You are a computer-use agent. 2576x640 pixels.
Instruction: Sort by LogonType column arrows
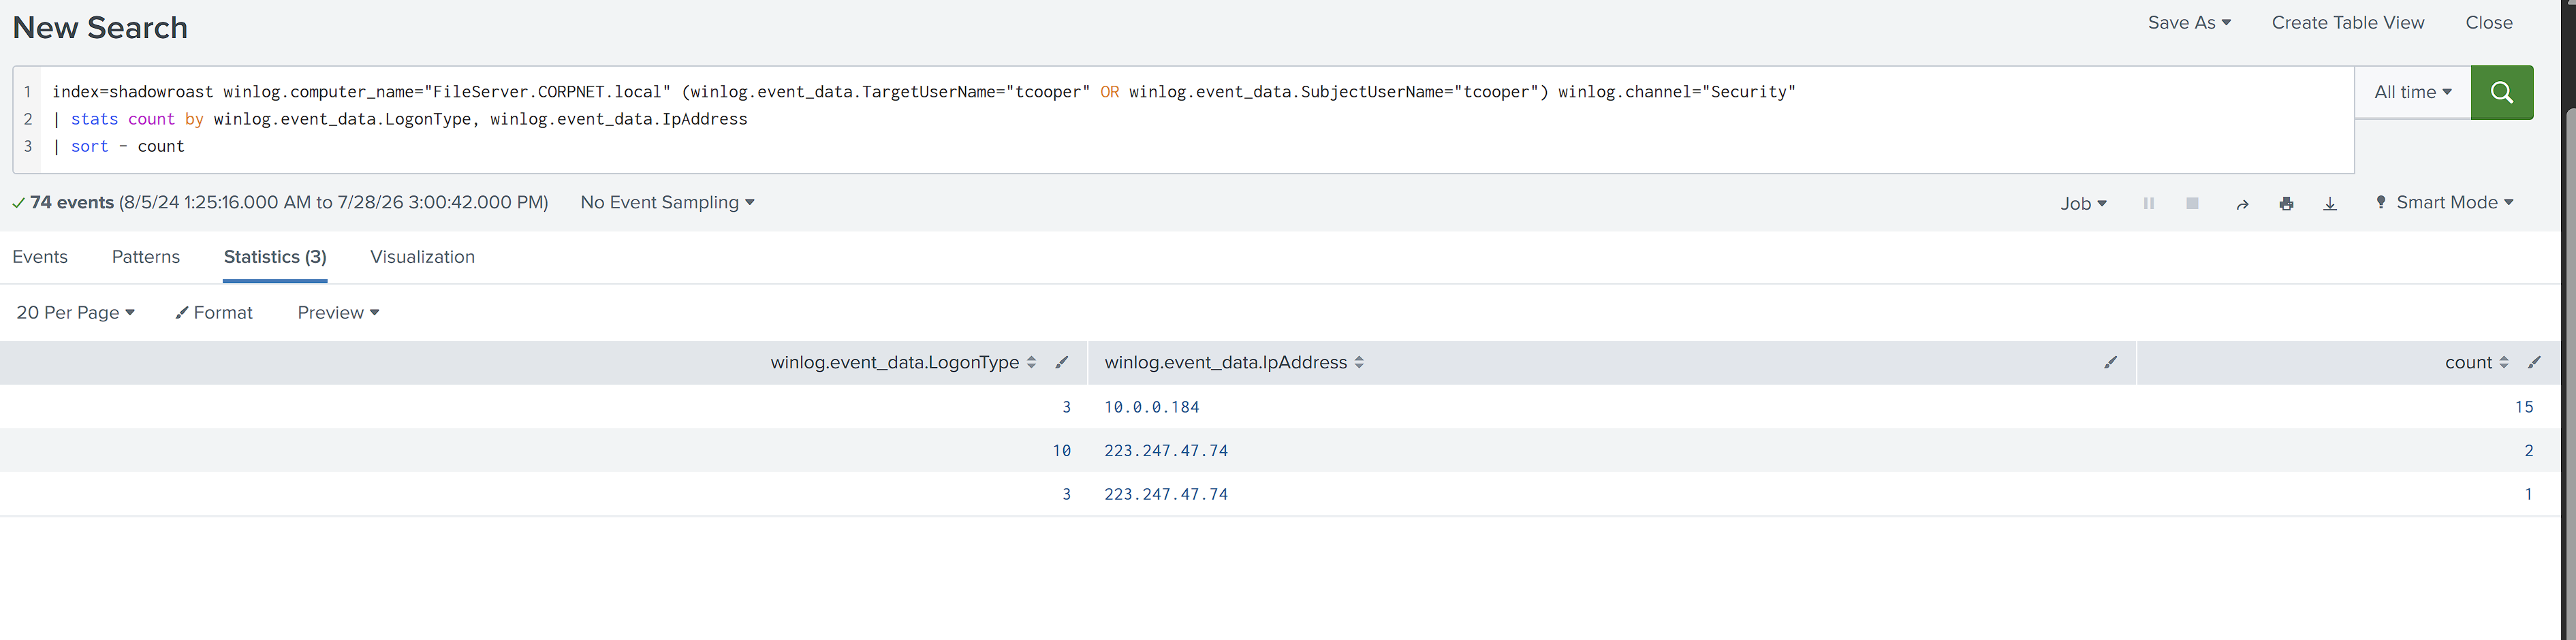1031,362
